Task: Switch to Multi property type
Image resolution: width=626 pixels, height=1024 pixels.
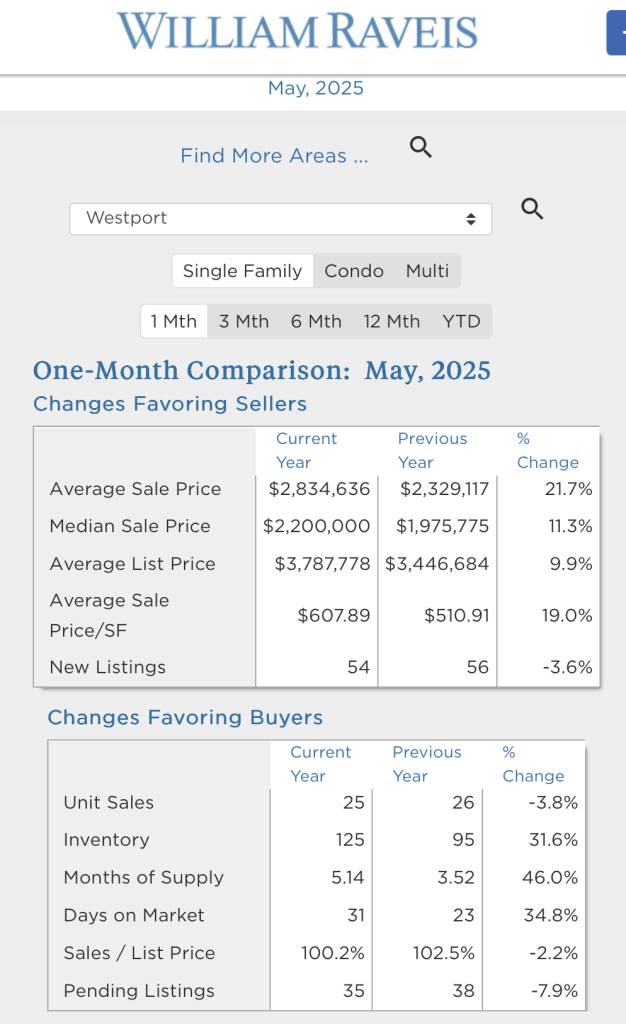Action: click(x=427, y=271)
